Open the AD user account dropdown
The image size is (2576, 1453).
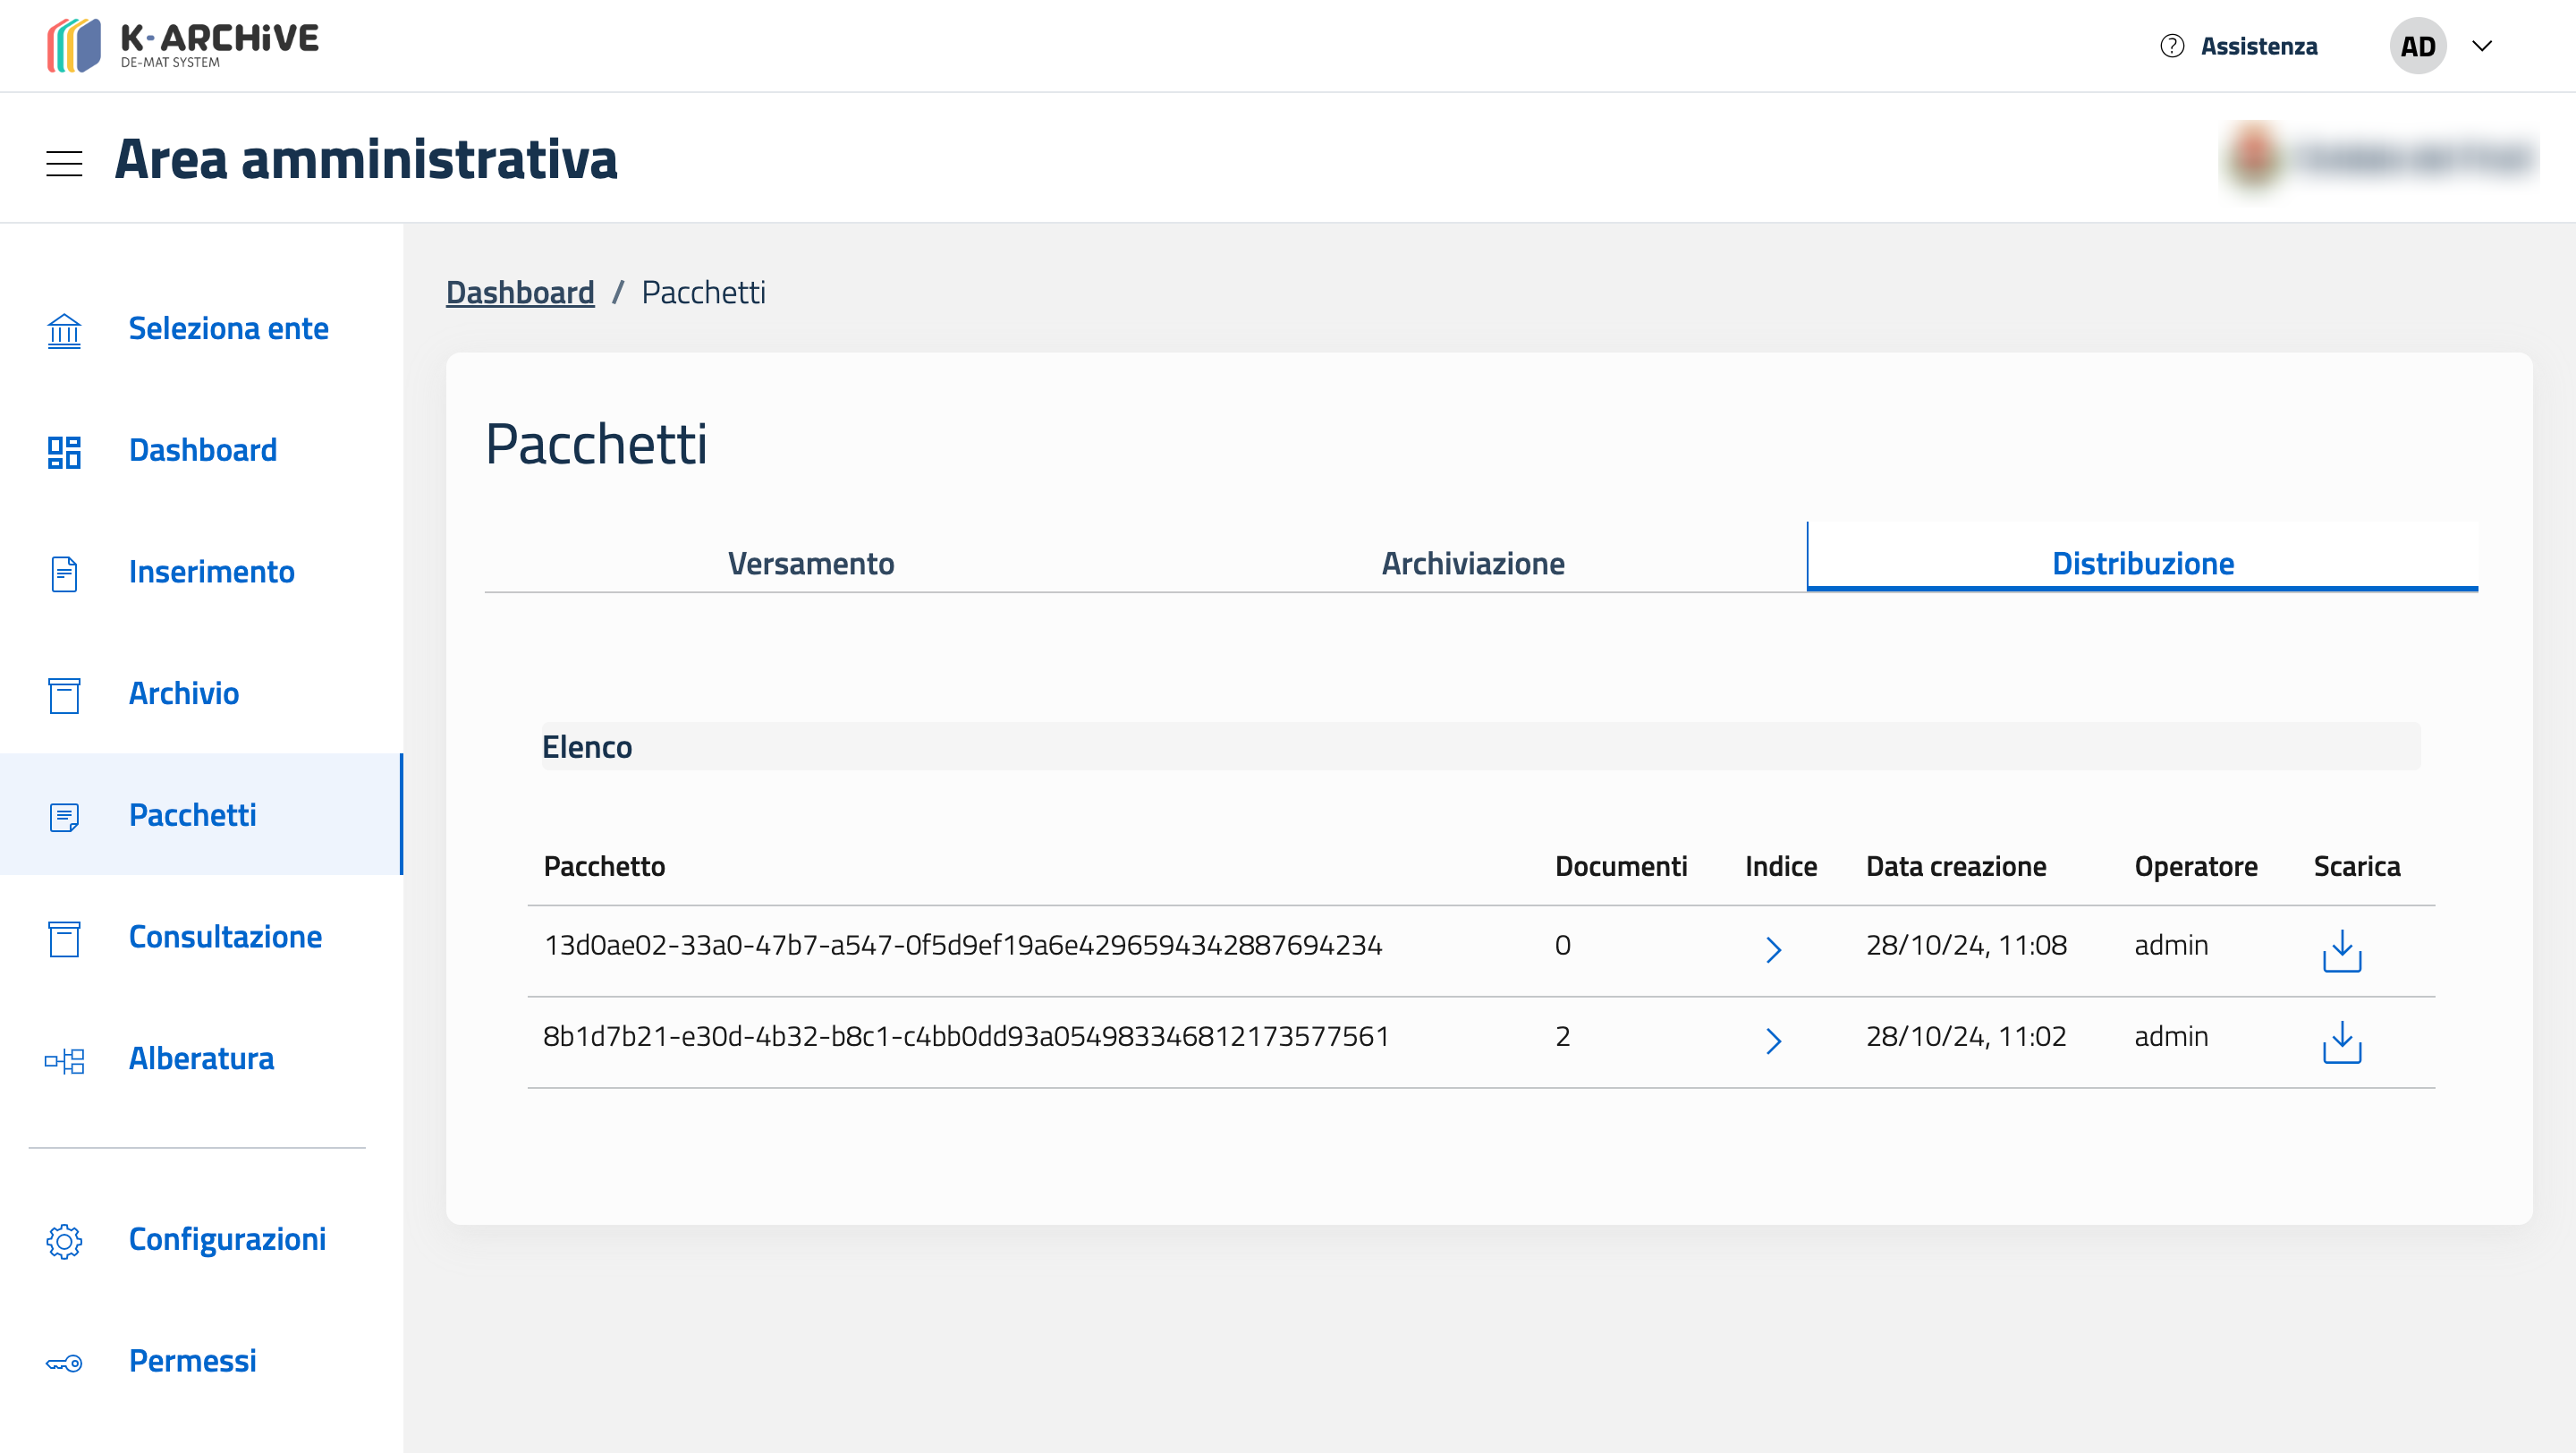pyautogui.click(x=2482, y=46)
